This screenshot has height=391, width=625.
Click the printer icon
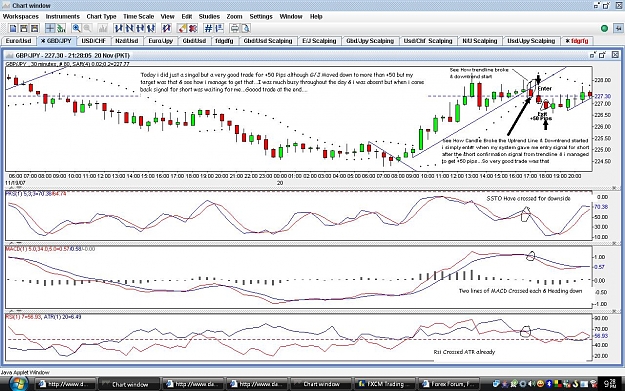[x=235, y=28]
